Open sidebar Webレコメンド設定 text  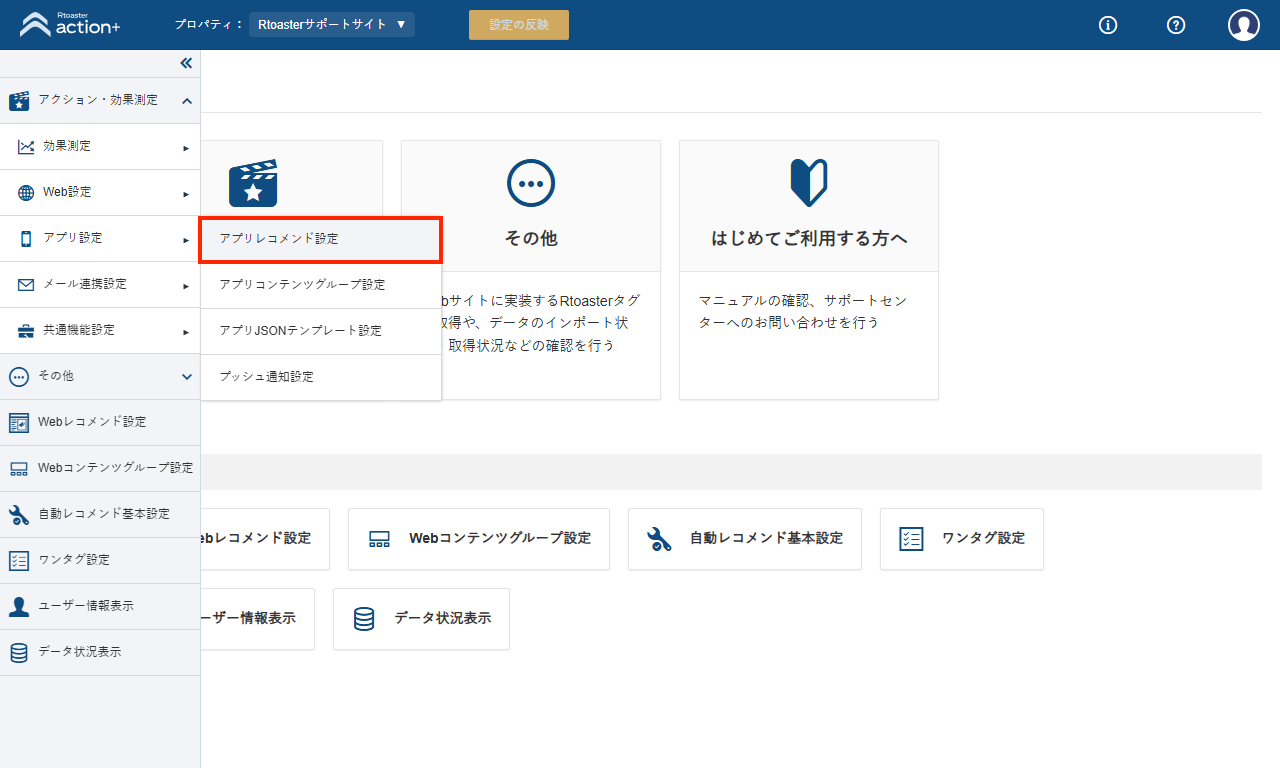pyautogui.click(x=92, y=422)
